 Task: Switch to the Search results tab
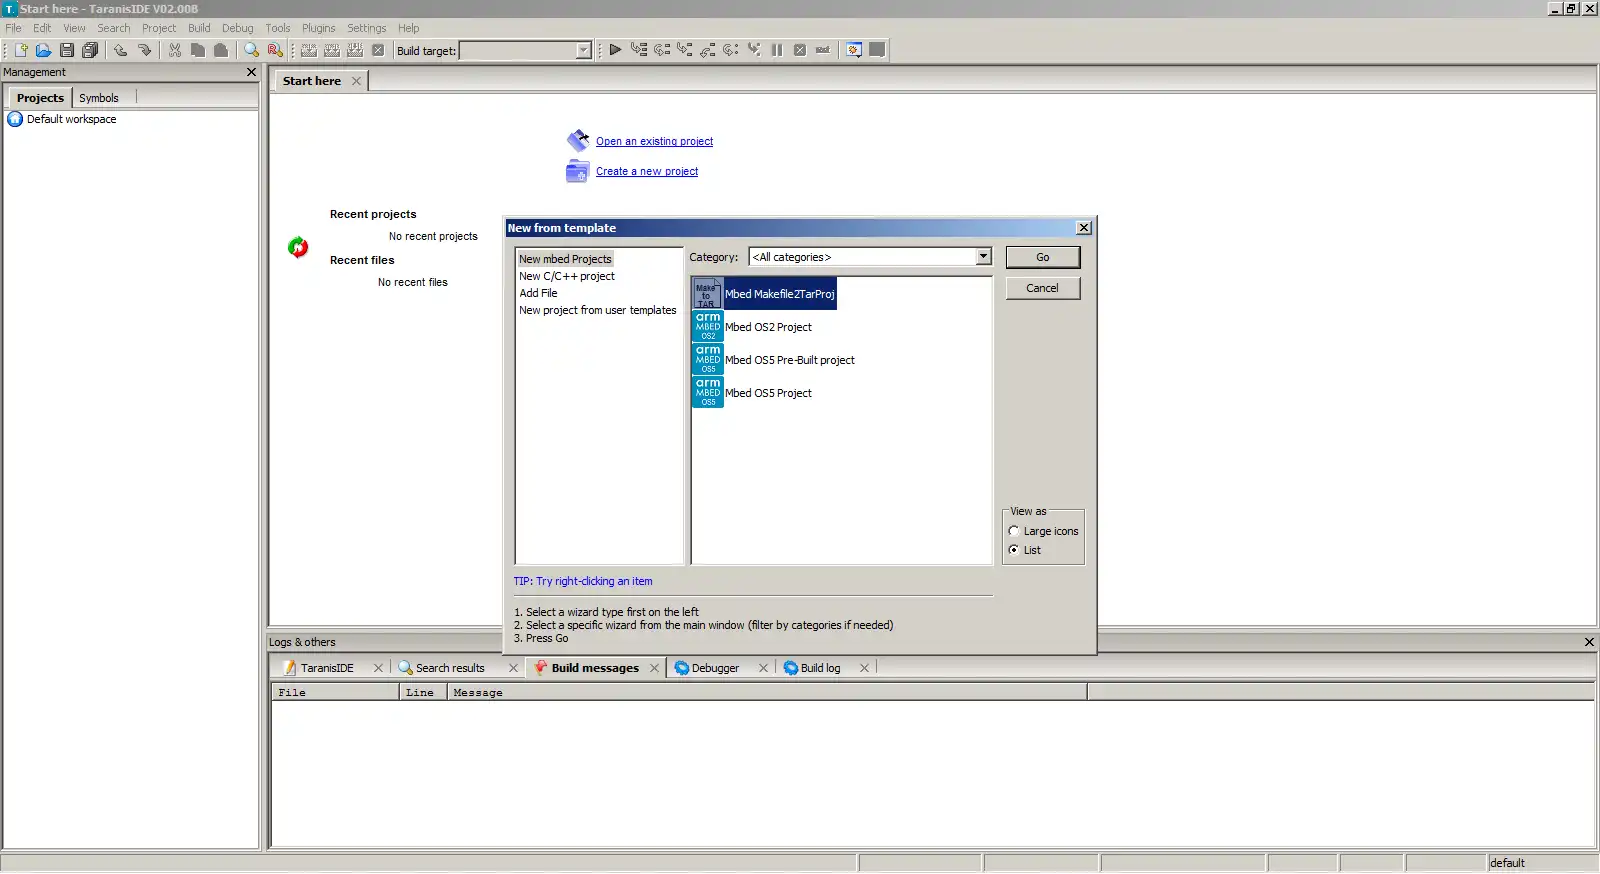click(450, 668)
